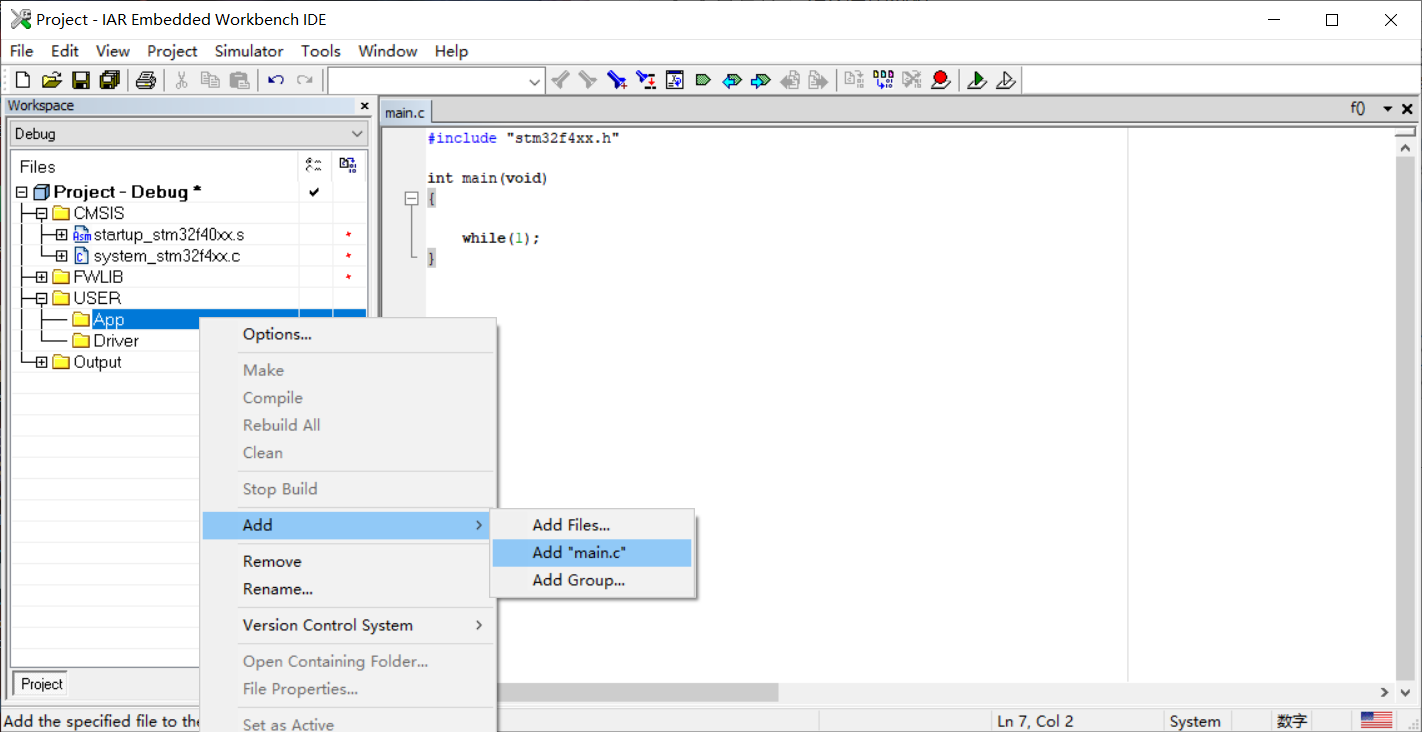
Task: Save the current file via the toolbar
Action: coord(81,80)
